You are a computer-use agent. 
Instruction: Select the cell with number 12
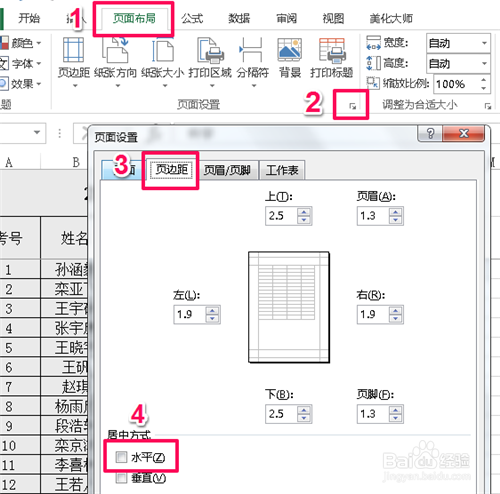click(x=20, y=484)
